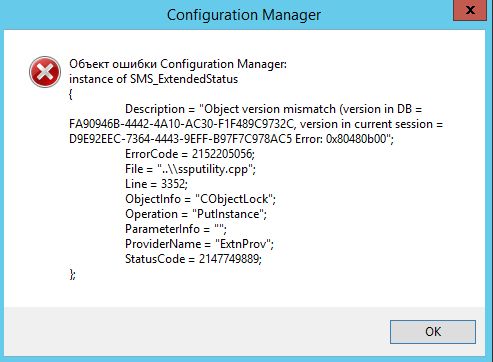
Task: Click the red error icon
Action: [x=45, y=72]
